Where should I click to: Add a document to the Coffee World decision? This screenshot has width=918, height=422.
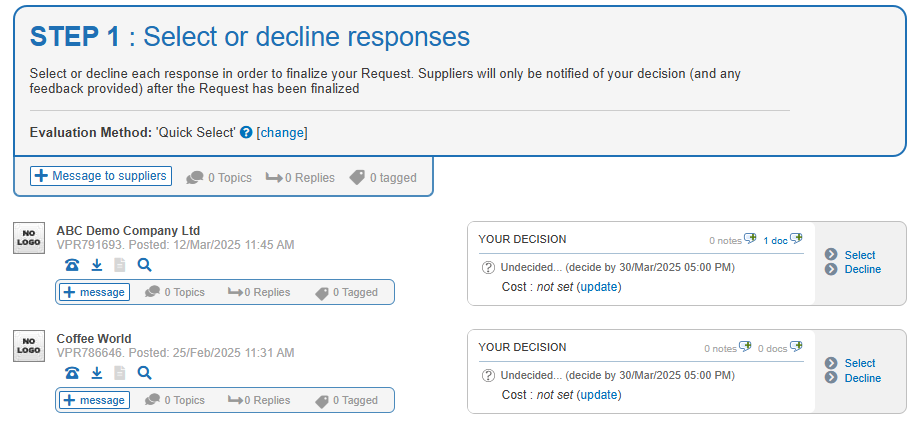click(796, 347)
